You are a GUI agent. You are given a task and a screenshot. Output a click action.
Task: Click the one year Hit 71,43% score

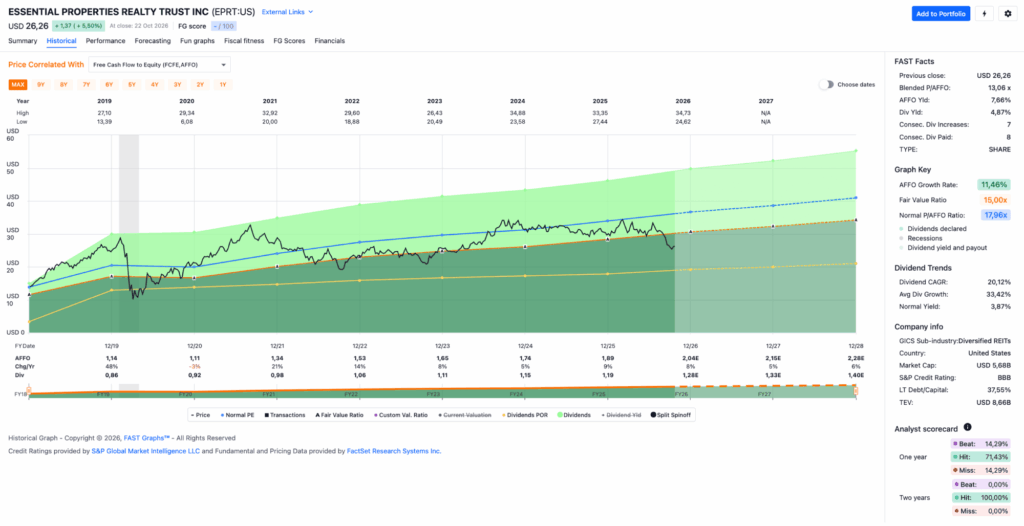(x=980, y=457)
